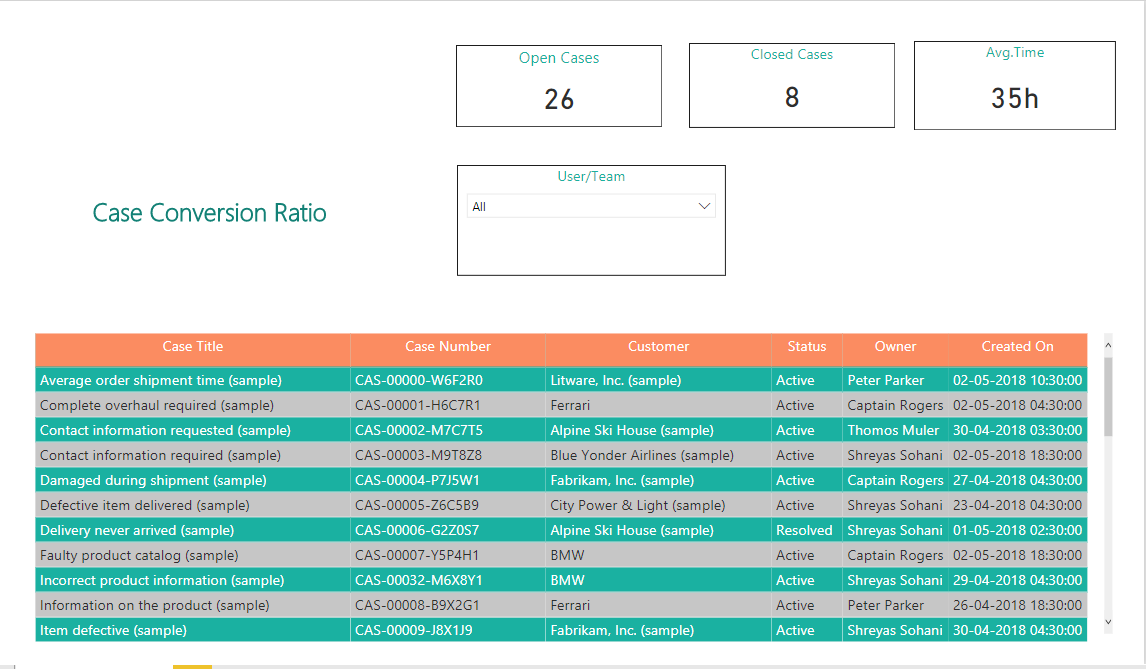Click owner 'Thomos Muler'
Viewport: 1146px width, 669px height.
[x=893, y=431]
